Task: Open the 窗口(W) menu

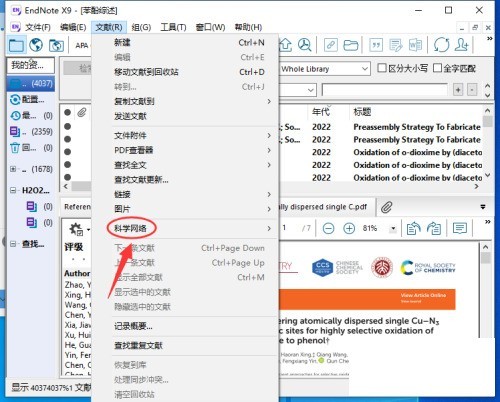Action: [210, 27]
